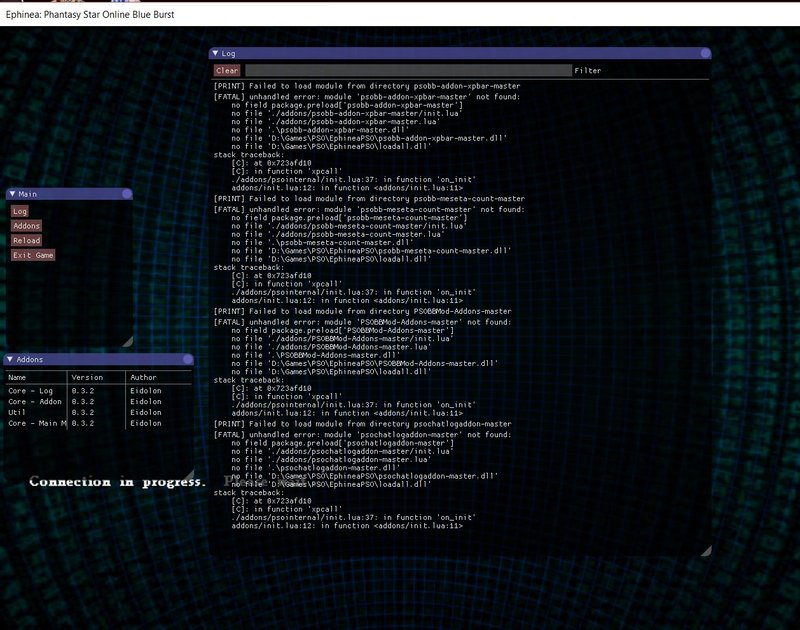Select the Author column header in Addons
800x630 pixels.
pyautogui.click(x=143, y=377)
